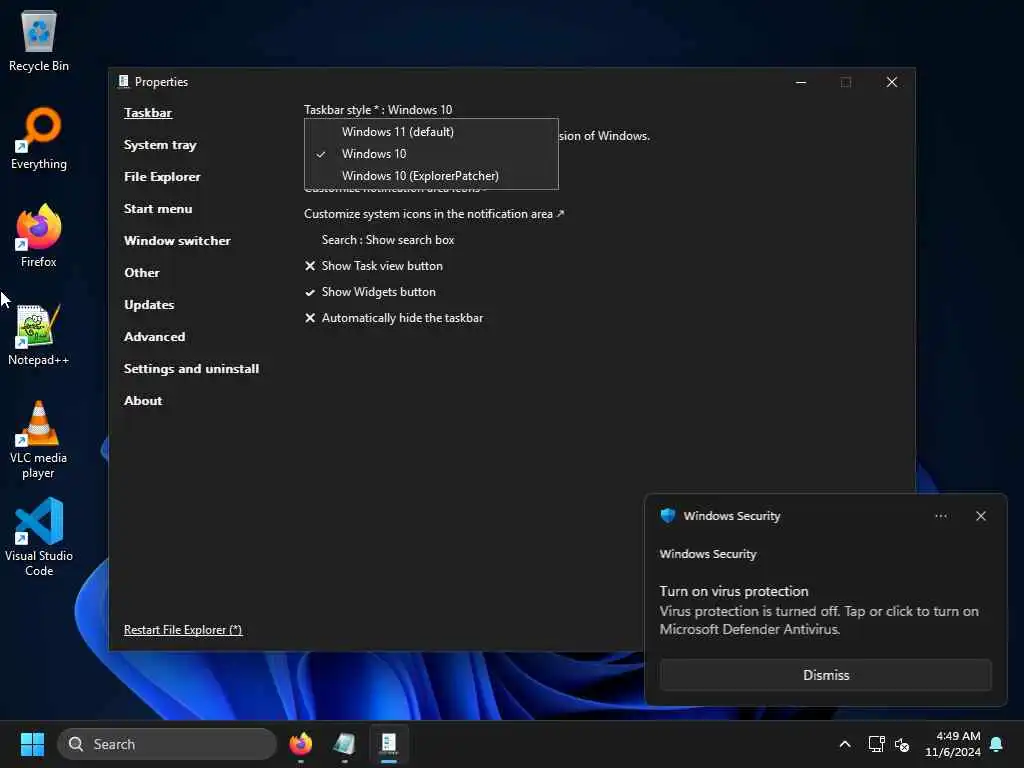Switch to the Advanced section
The height and width of the screenshot is (768, 1024).
click(x=154, y=336)
